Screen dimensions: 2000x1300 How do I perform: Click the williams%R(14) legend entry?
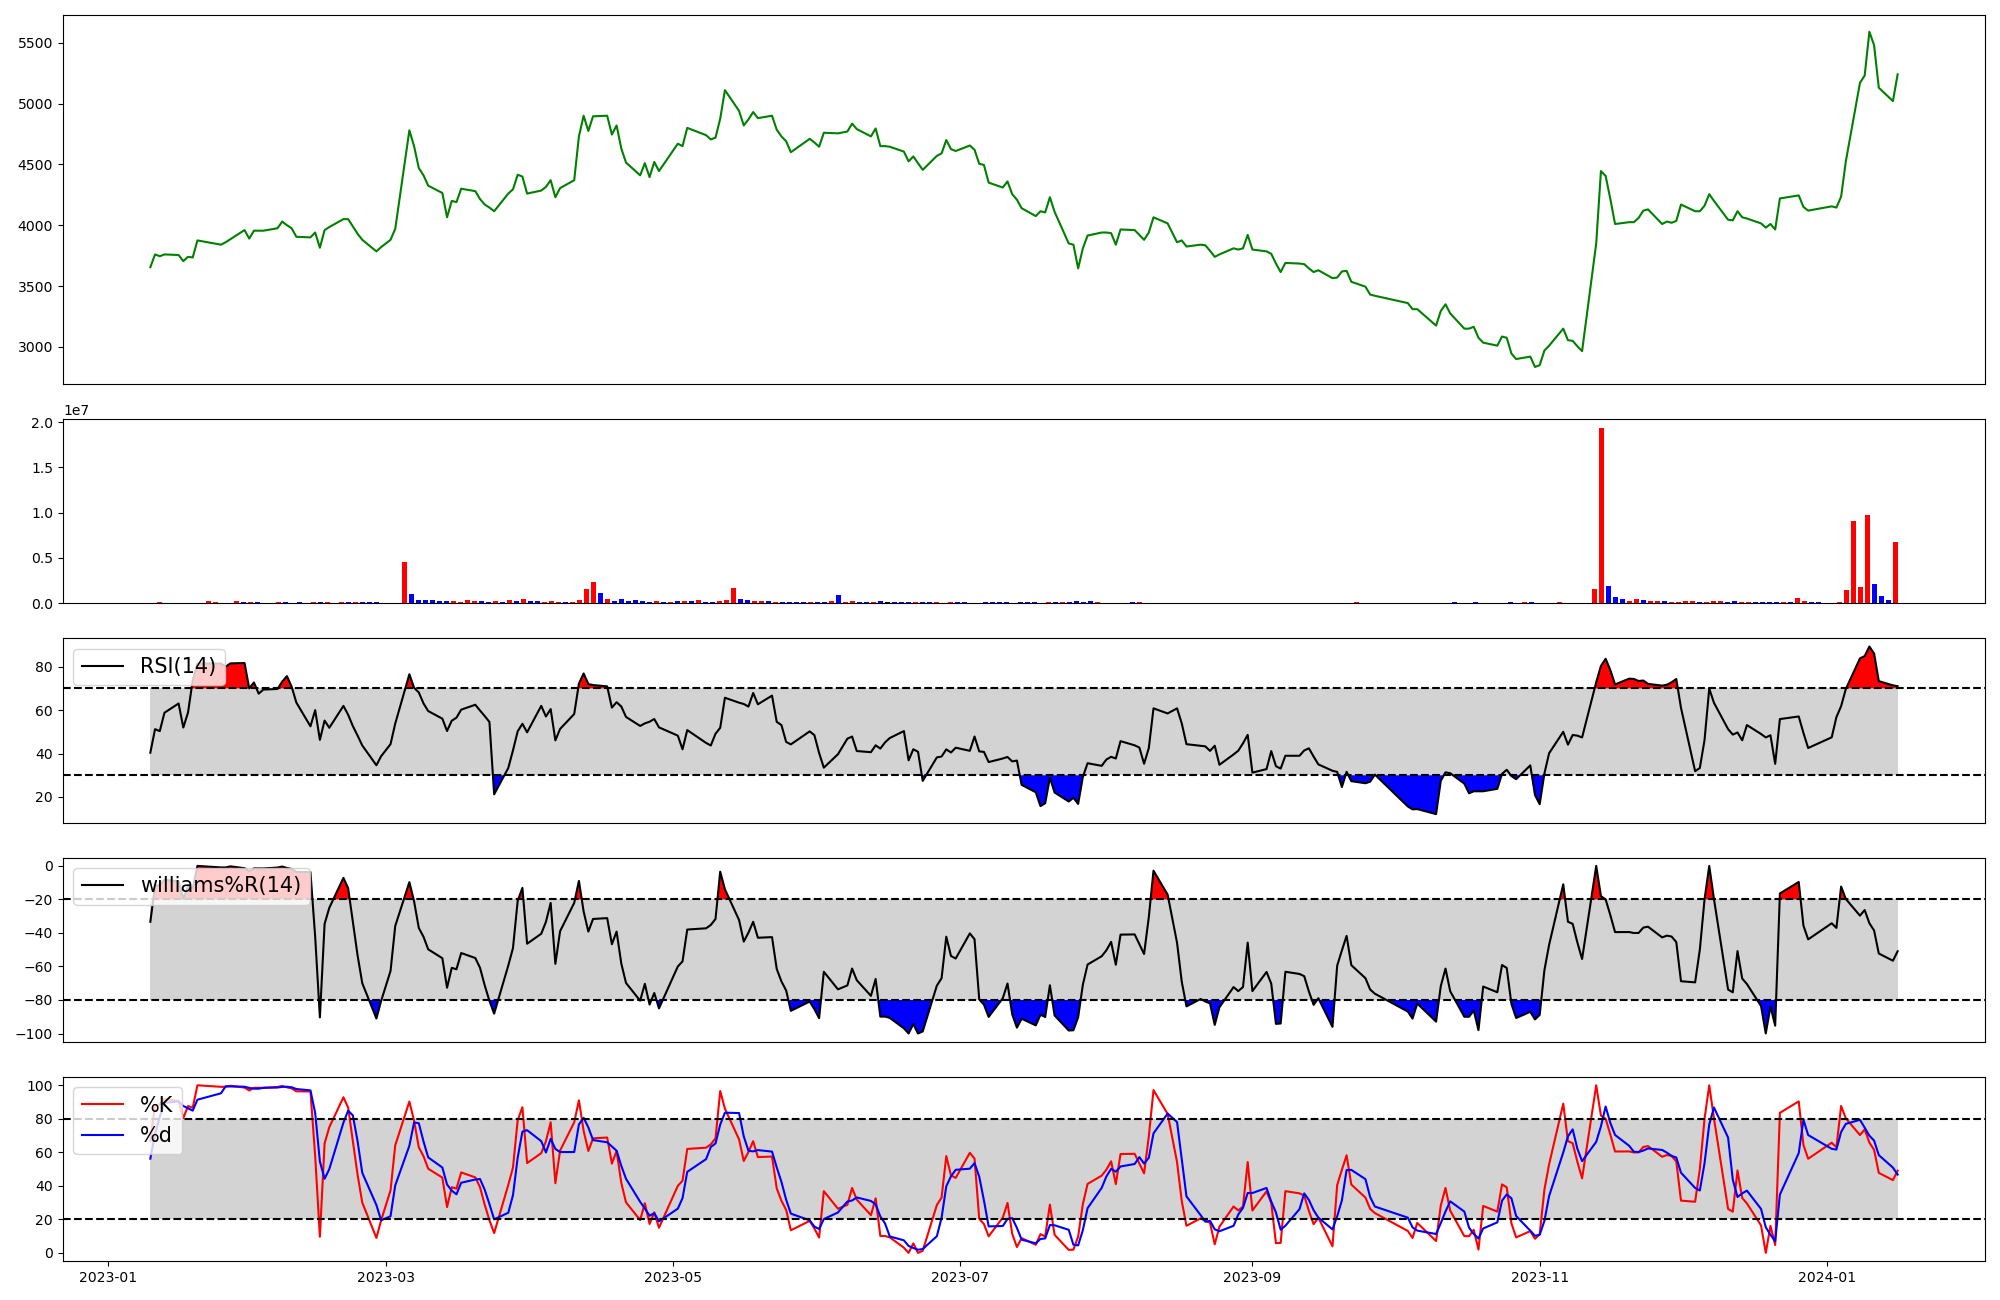coord(220,885)
